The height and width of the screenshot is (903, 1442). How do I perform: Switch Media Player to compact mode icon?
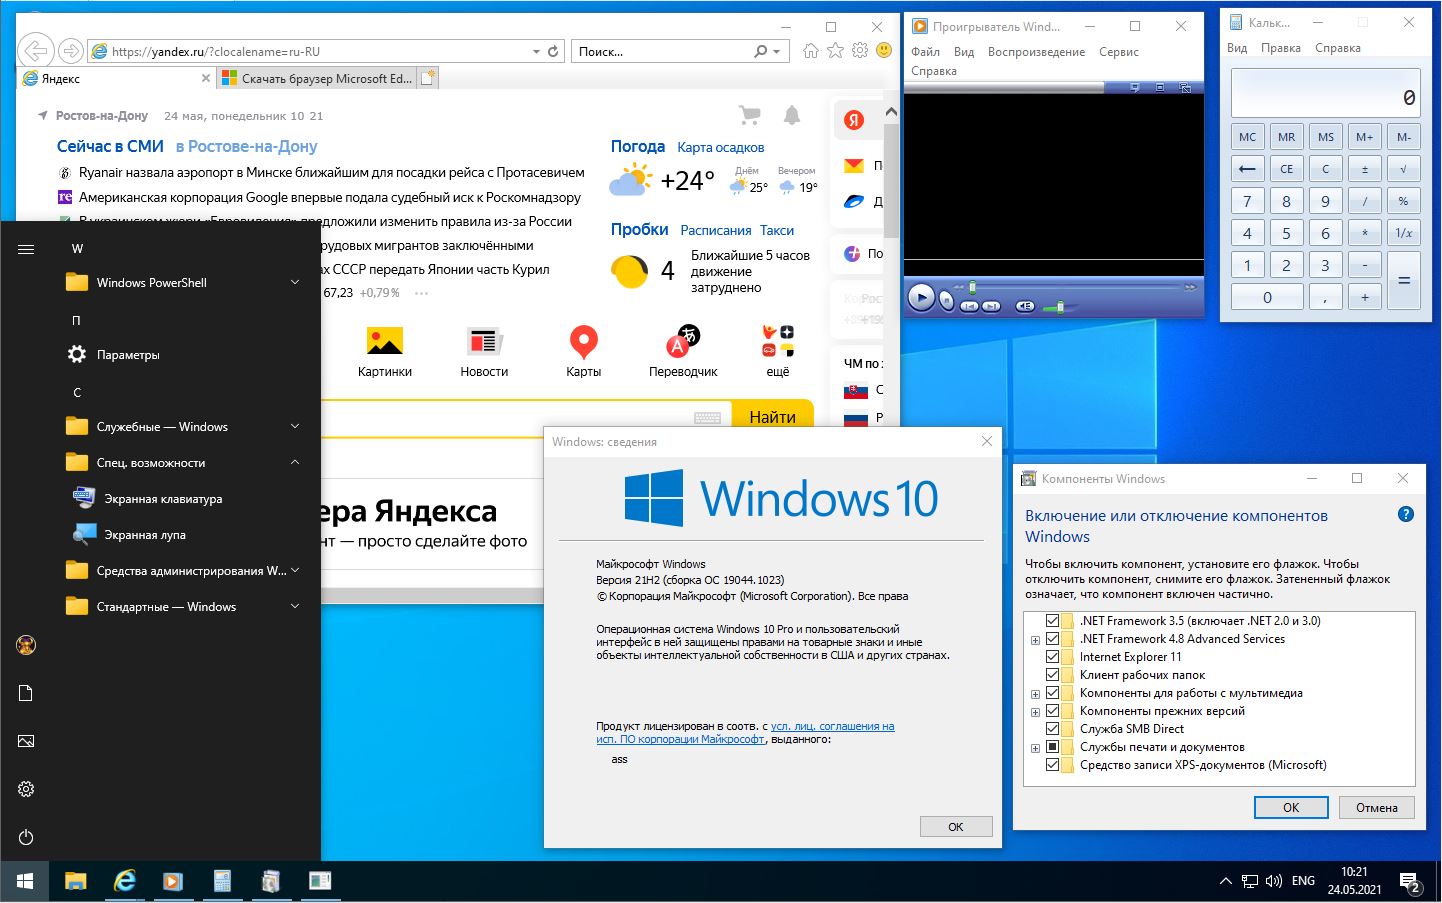pyautogui.click(x=1185, y=88)
